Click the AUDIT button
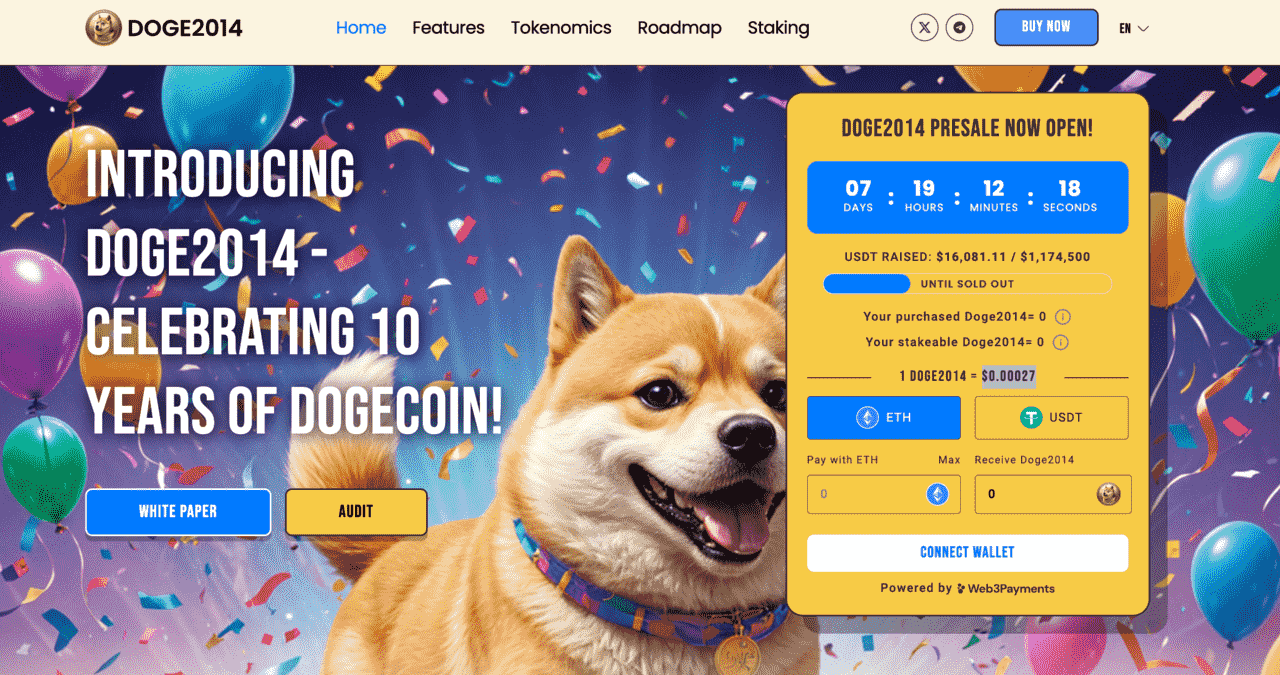The image size is (1280, 675). [356, 512]
